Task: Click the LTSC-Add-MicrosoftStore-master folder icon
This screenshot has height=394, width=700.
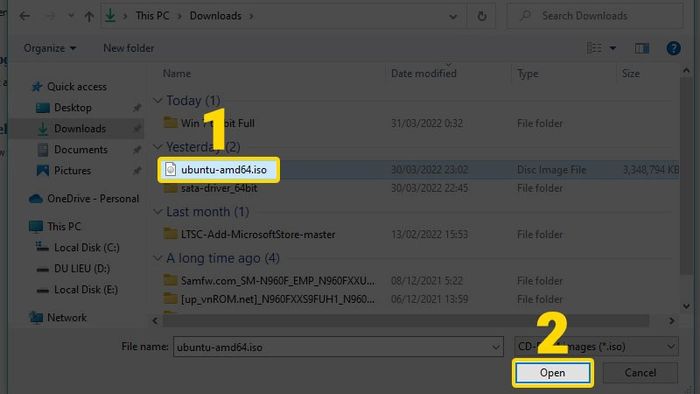Action: 170,234
